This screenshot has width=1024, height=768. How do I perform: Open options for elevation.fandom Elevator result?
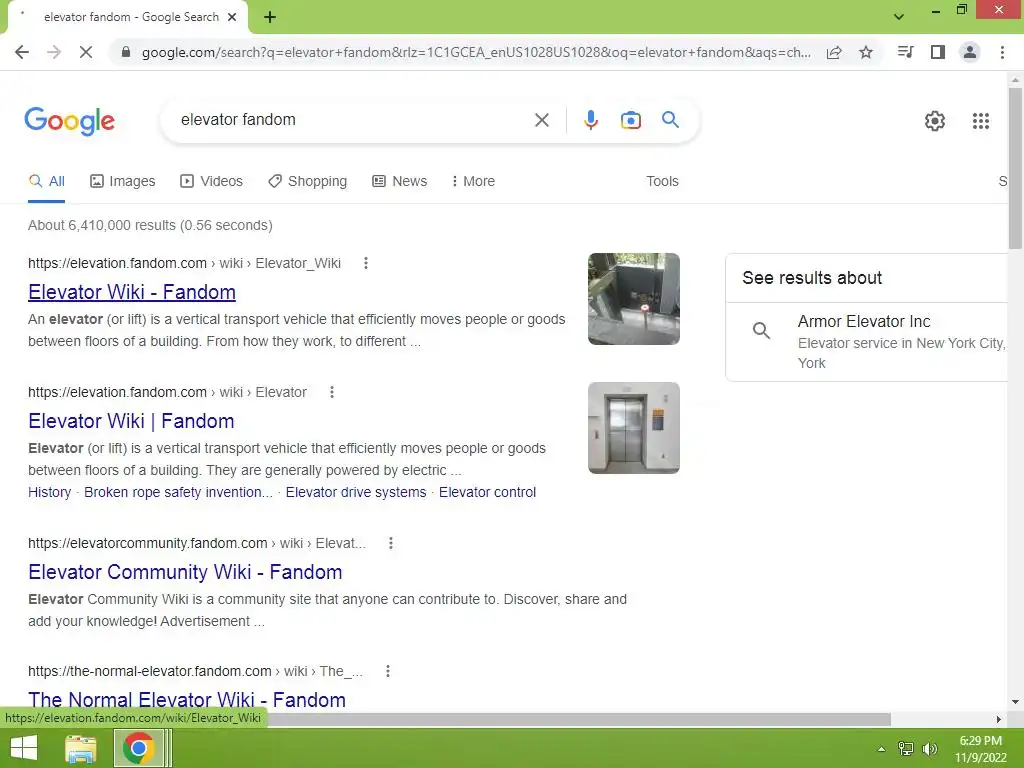point(332,392)
